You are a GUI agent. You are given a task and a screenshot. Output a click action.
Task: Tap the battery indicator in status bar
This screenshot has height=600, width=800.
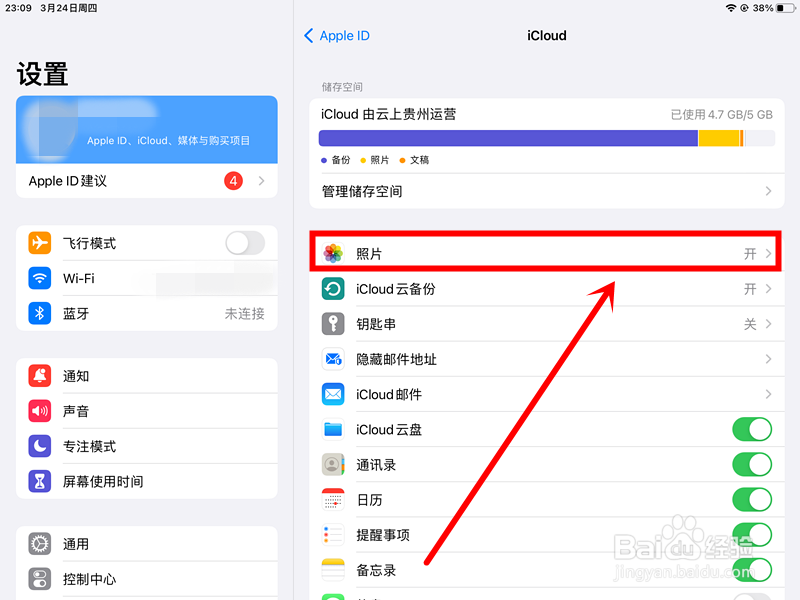[785, 8]
